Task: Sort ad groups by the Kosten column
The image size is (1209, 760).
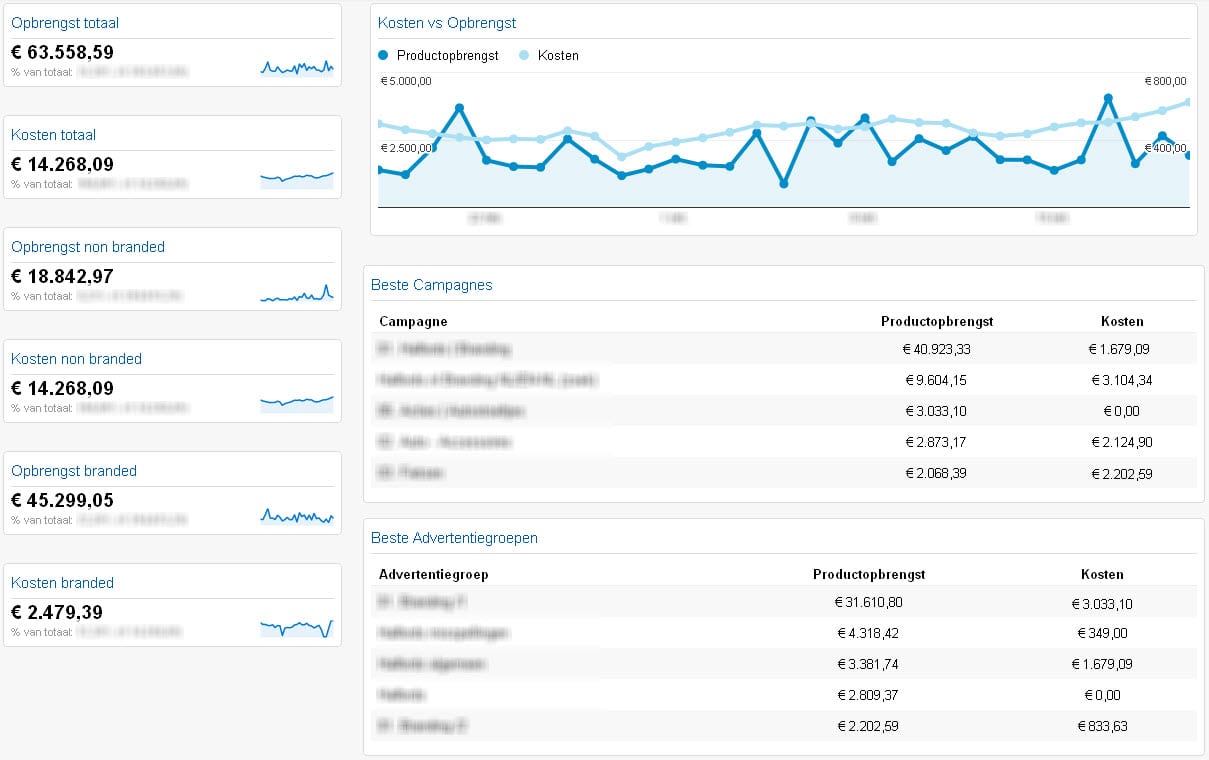Action: click(1102, 574)
